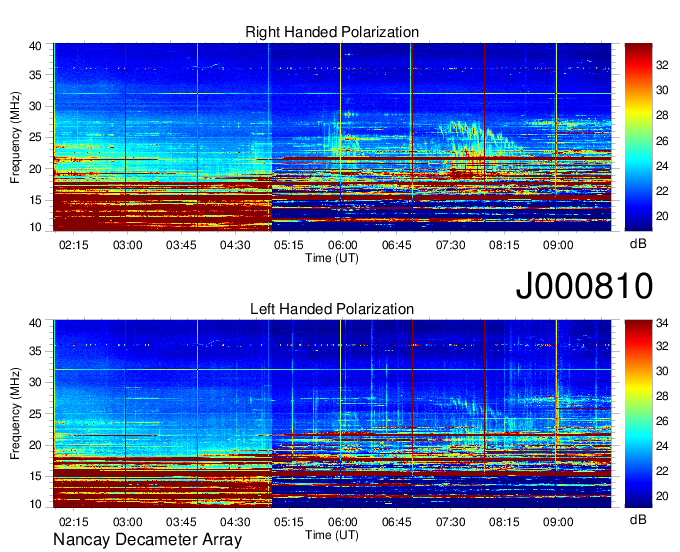Screen dimensions: 680x552
Task: Click 26 dB label on Left Handed color bar
Action: (662, 421)
